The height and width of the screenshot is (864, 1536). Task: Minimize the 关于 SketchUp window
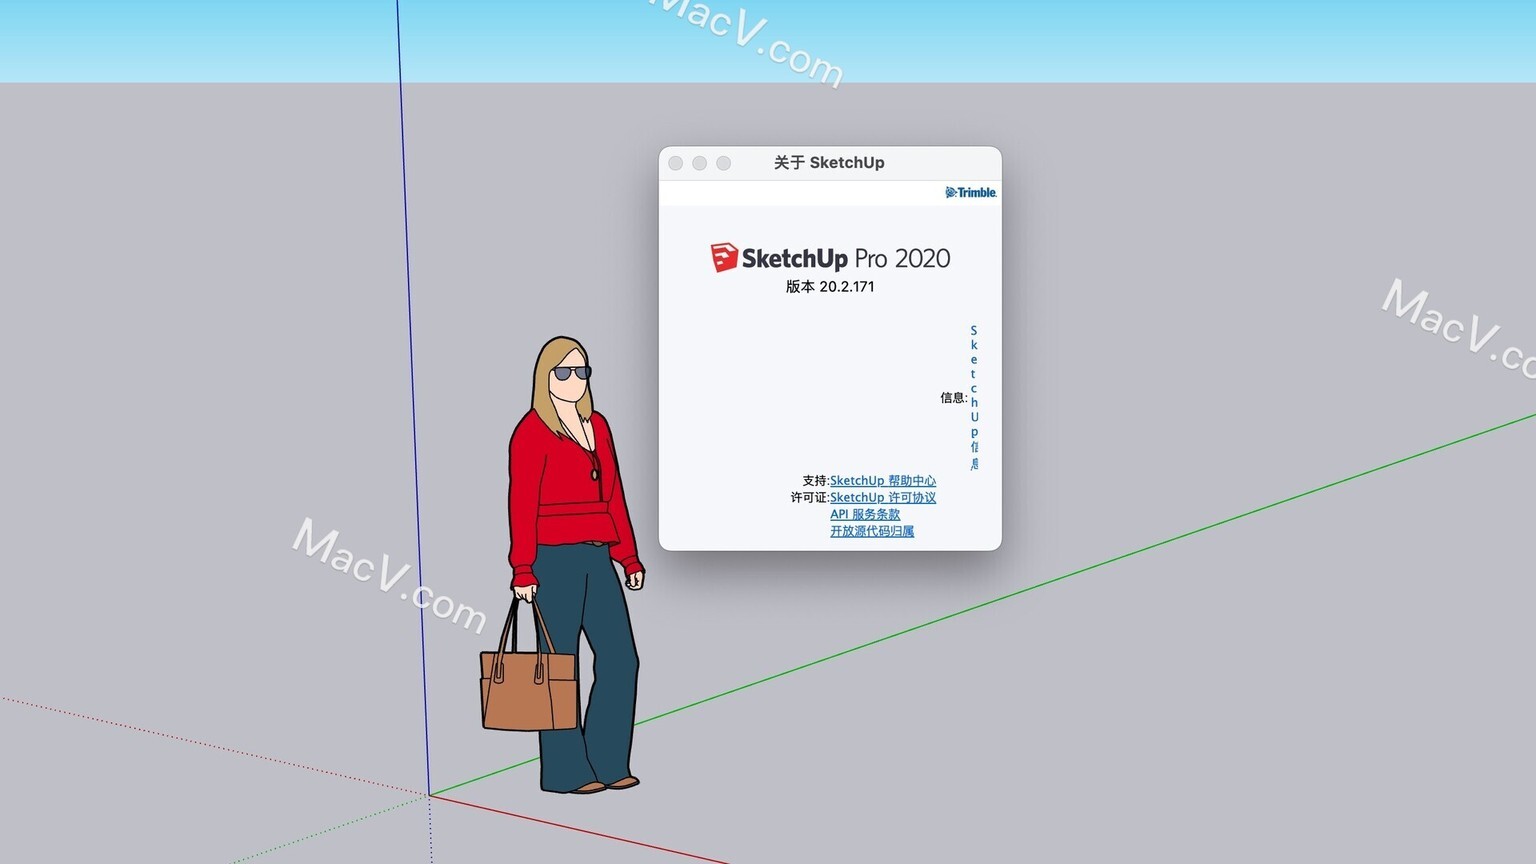(x=700, y=163)
